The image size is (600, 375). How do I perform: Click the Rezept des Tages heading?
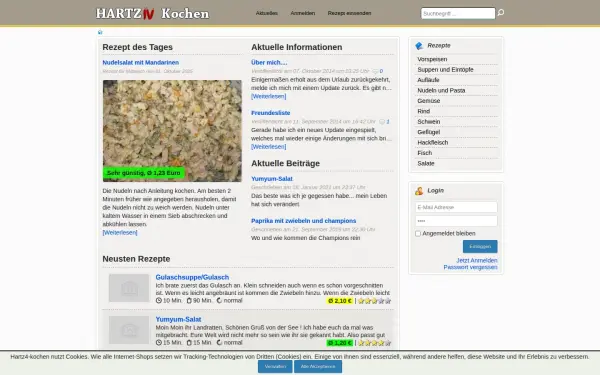coord(137,47)
